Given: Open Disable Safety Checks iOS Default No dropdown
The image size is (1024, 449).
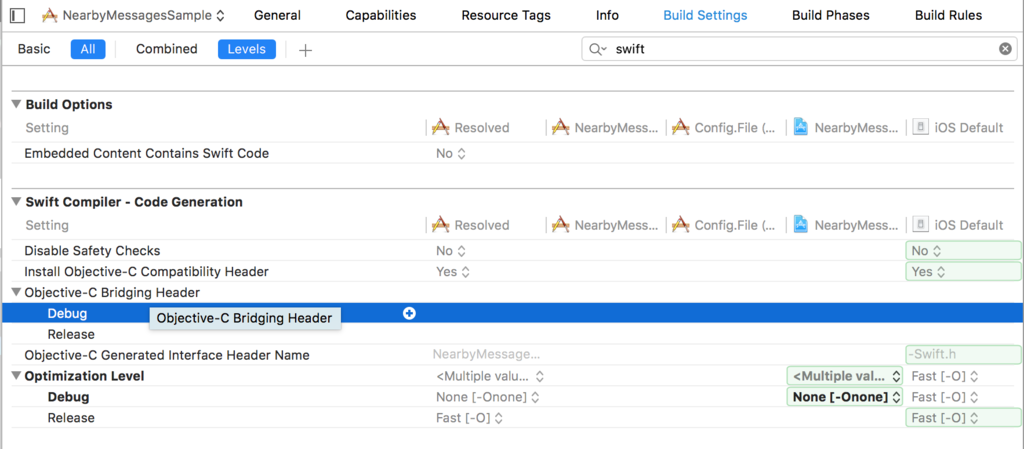Looking at the screenshot, I should pyautogui.click(x=963, y=251).
